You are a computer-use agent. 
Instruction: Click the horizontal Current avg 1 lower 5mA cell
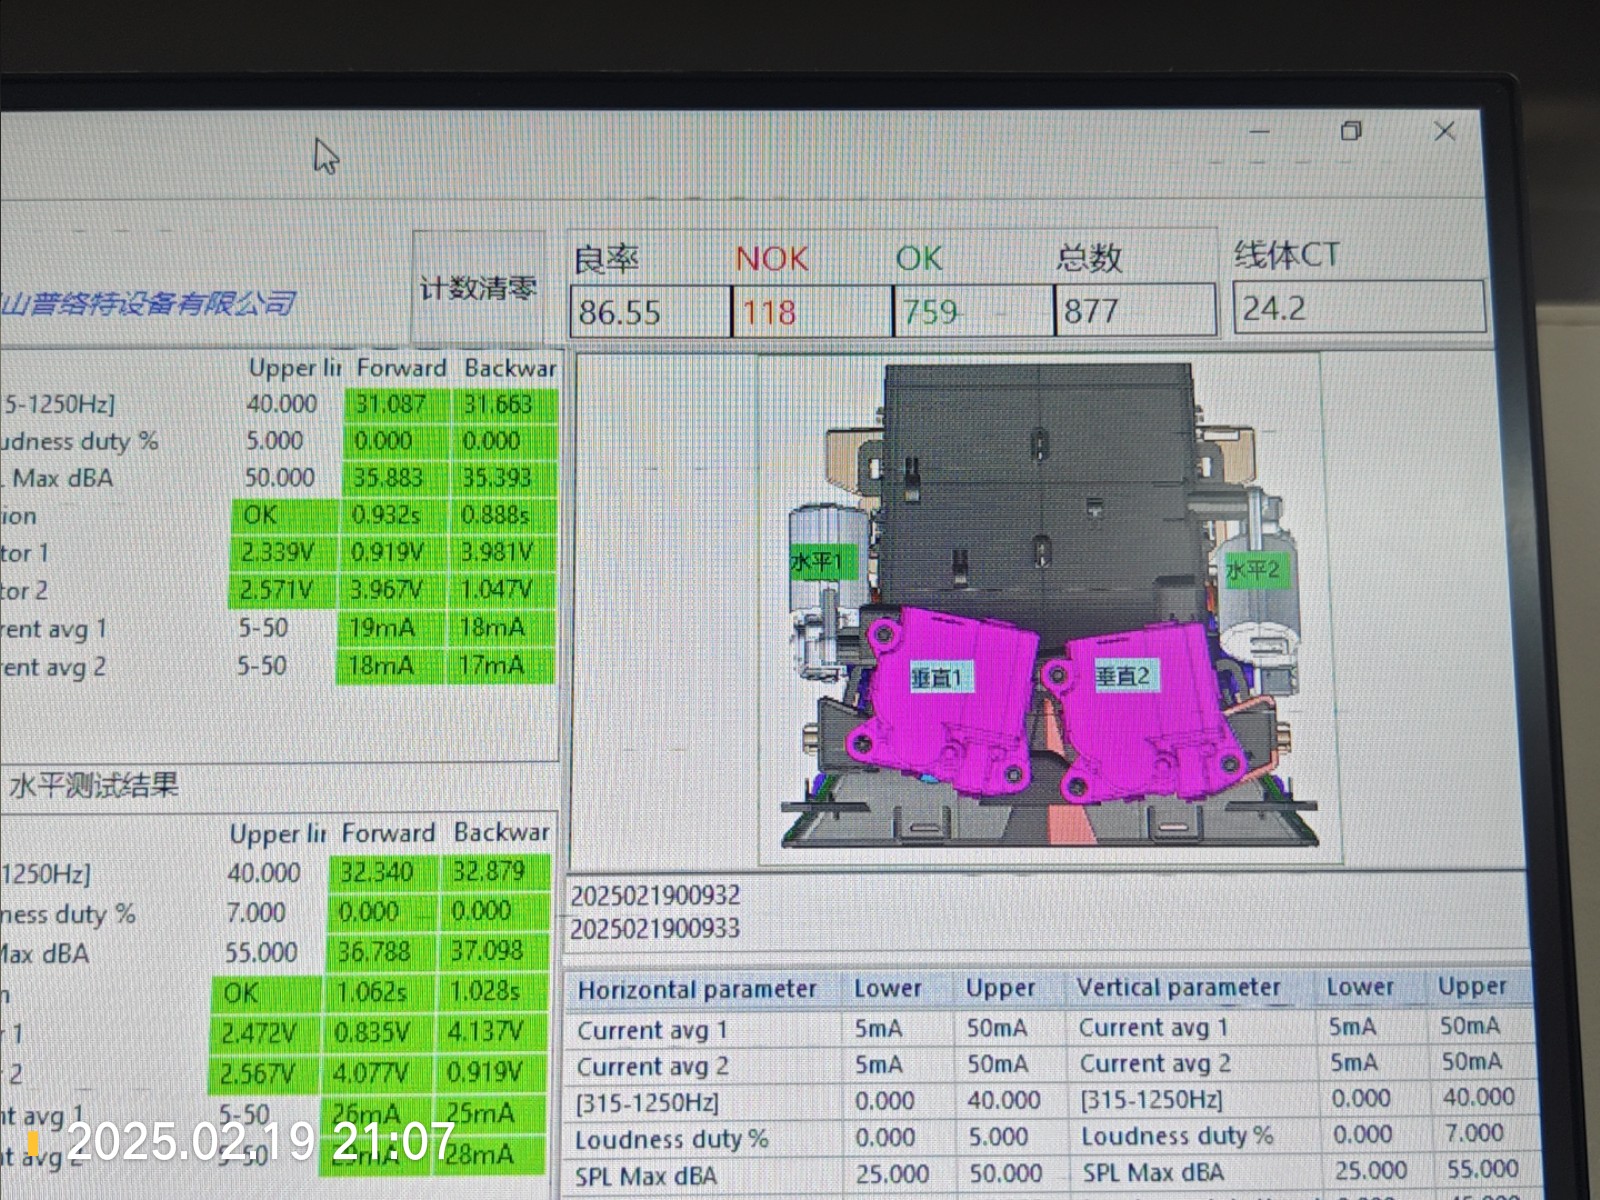pyautogui.click(x=878, y=1028)
